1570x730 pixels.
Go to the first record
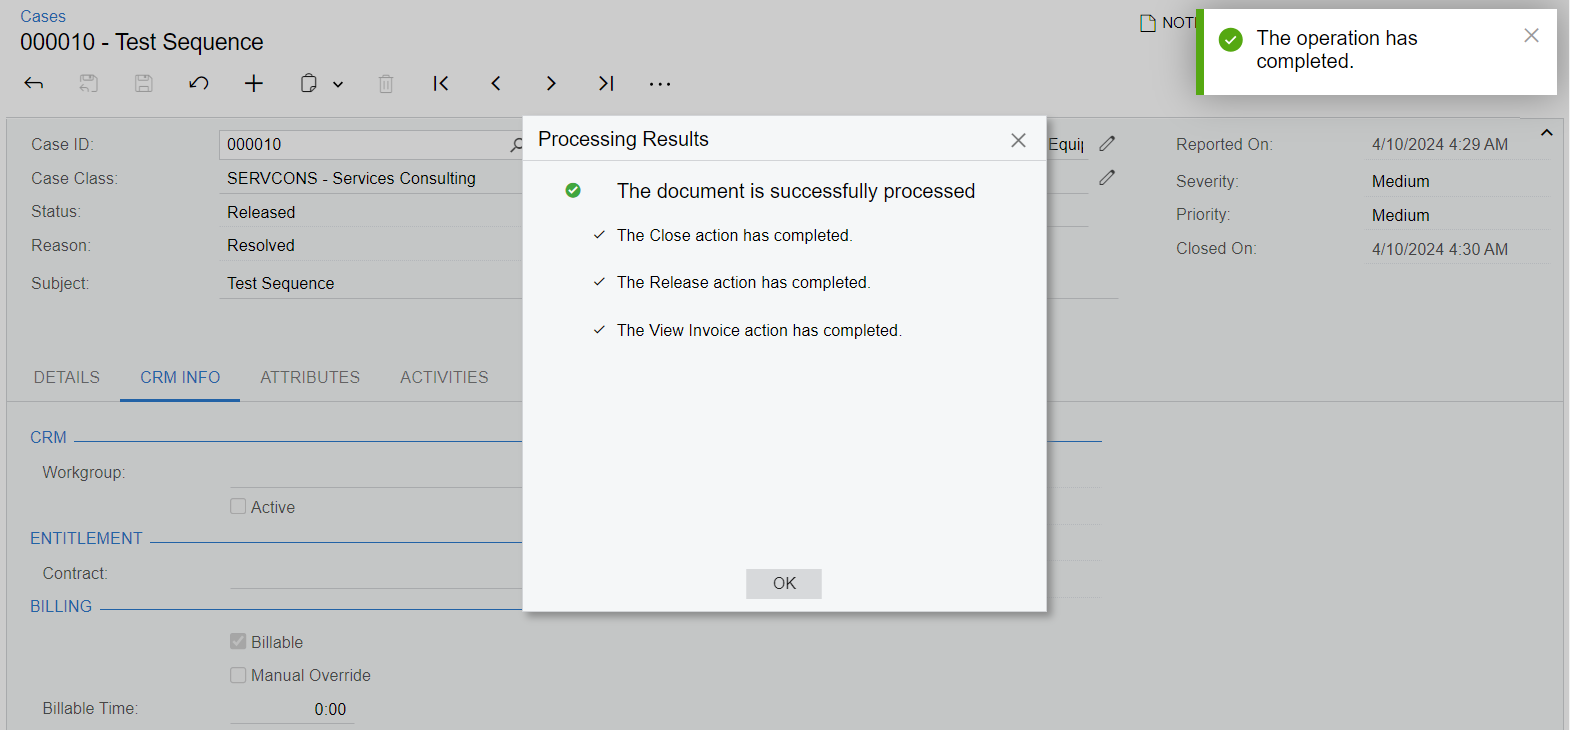coord(441,84)
